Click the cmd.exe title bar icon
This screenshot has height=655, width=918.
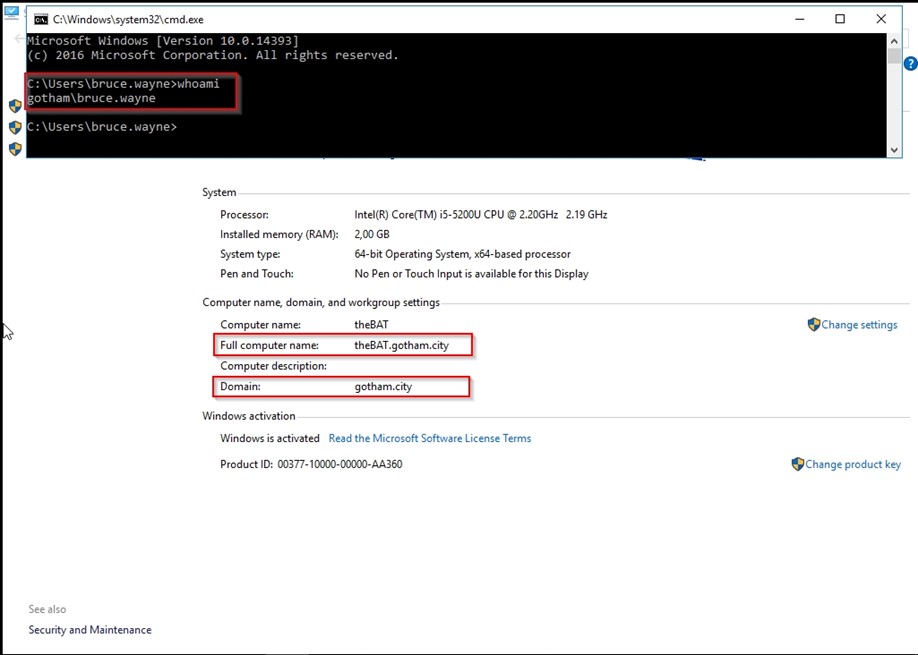tap(40, 20)
